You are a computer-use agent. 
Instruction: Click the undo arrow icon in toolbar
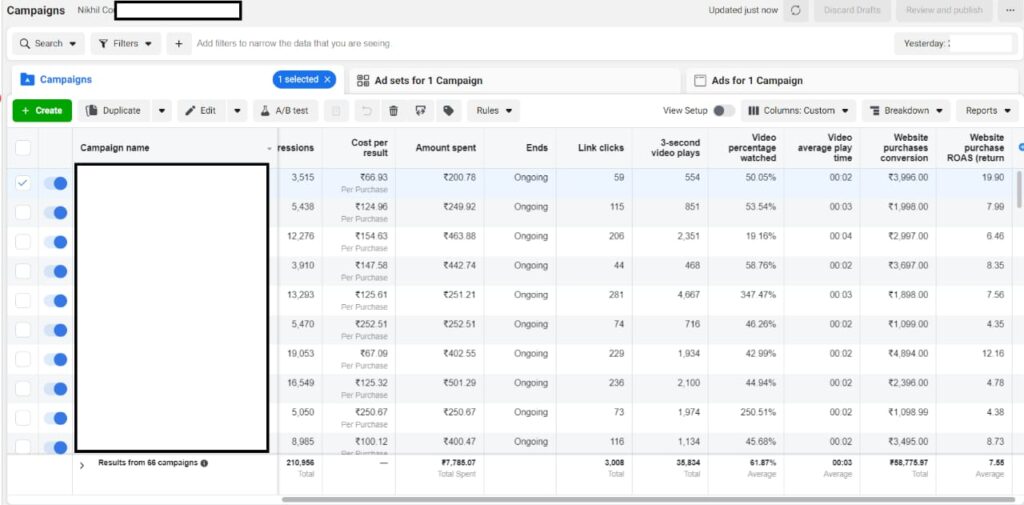click(366, 110)
